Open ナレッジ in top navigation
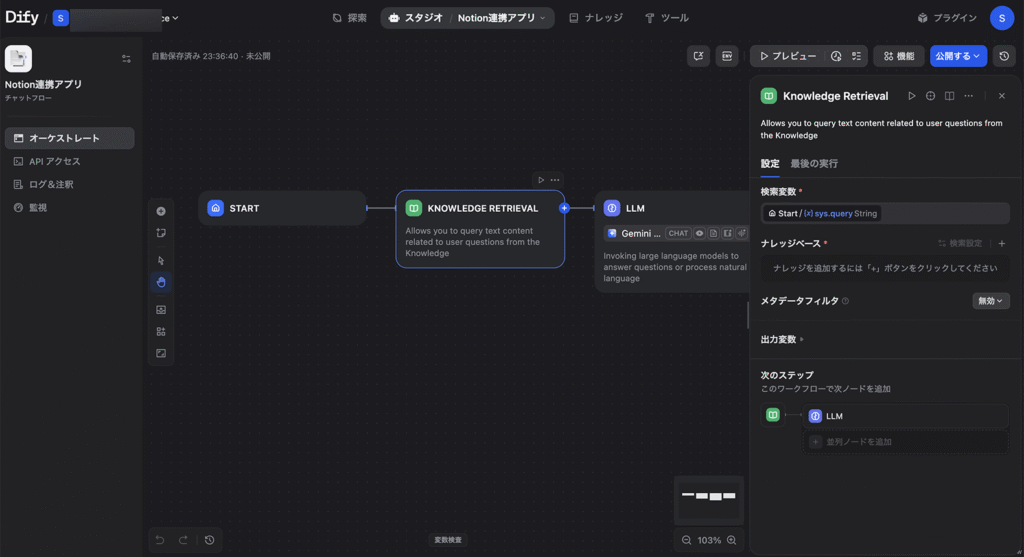The image size is (1024, 557). 595,18
